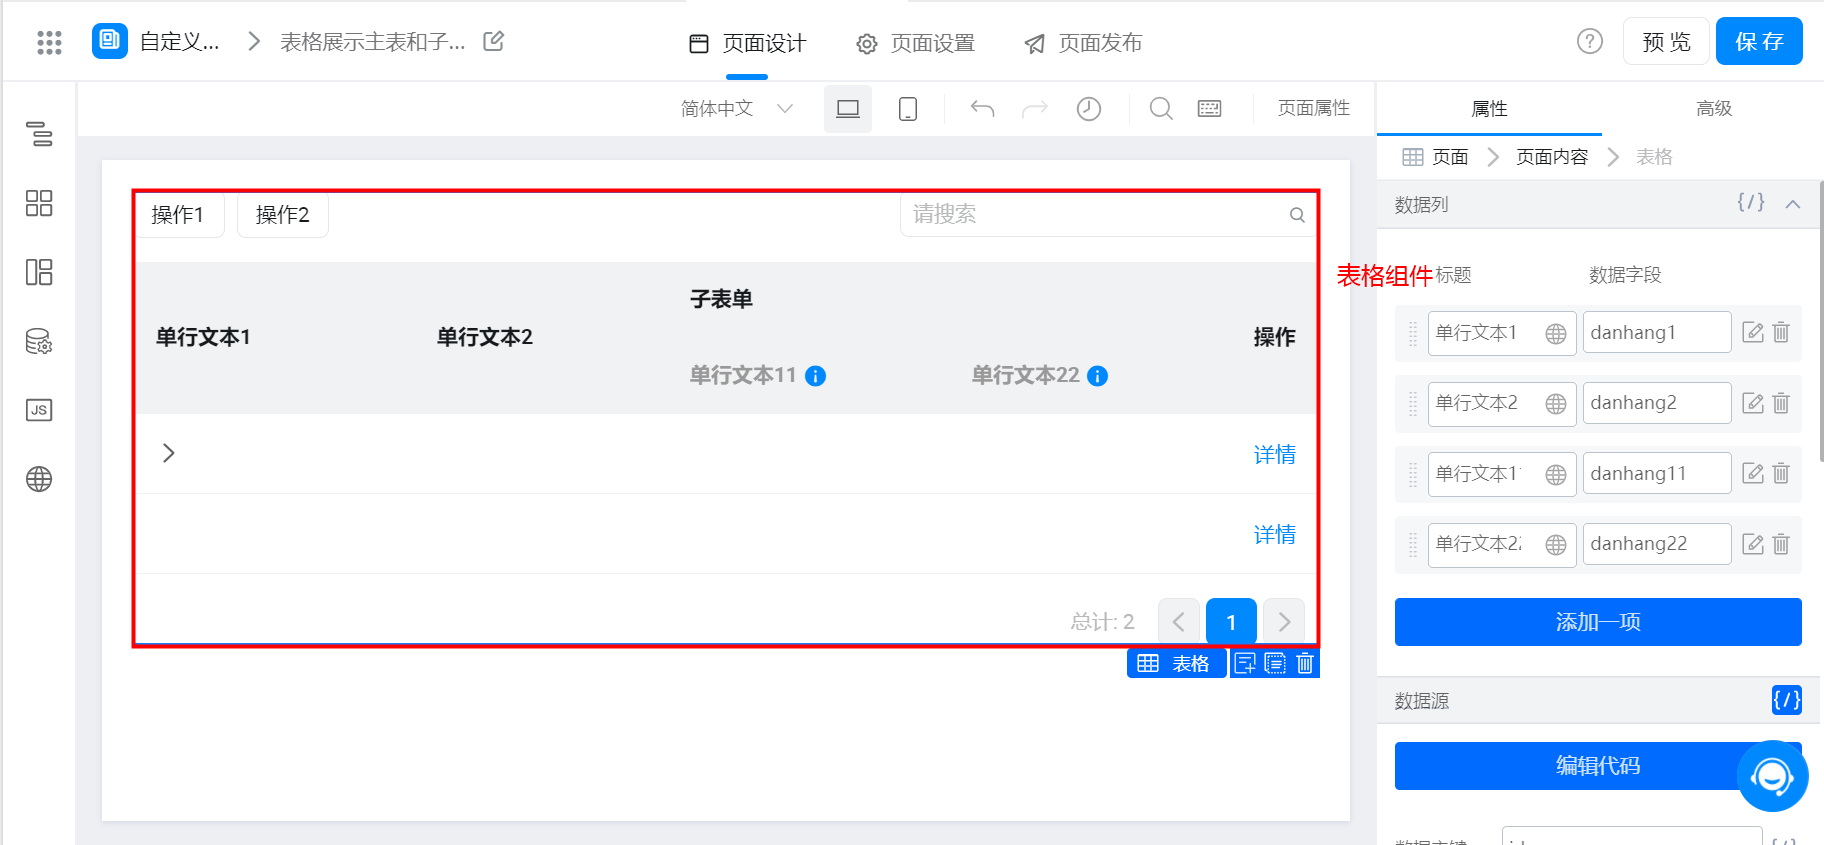Click the magnifier search icon in toolbar
This screenshot has width=1824, height=845.
click(x=1161, y=108)
